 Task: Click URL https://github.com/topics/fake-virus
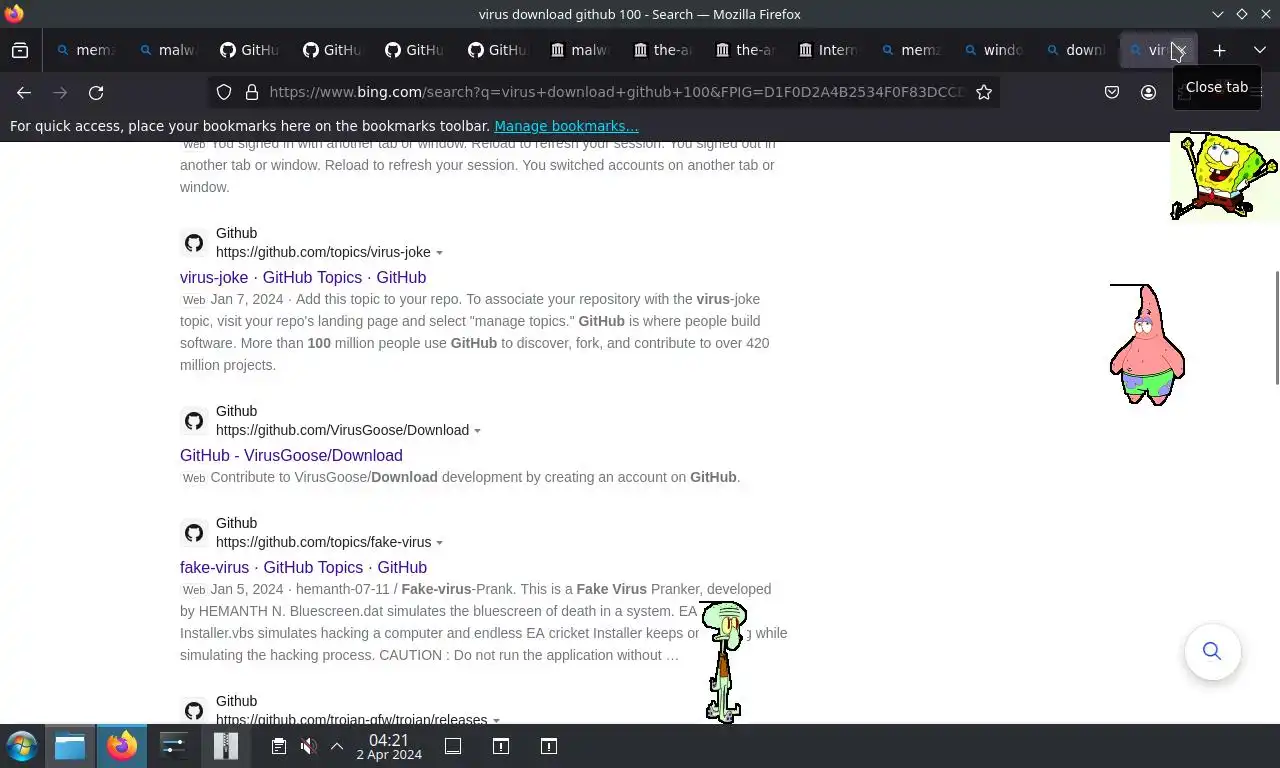323,542
